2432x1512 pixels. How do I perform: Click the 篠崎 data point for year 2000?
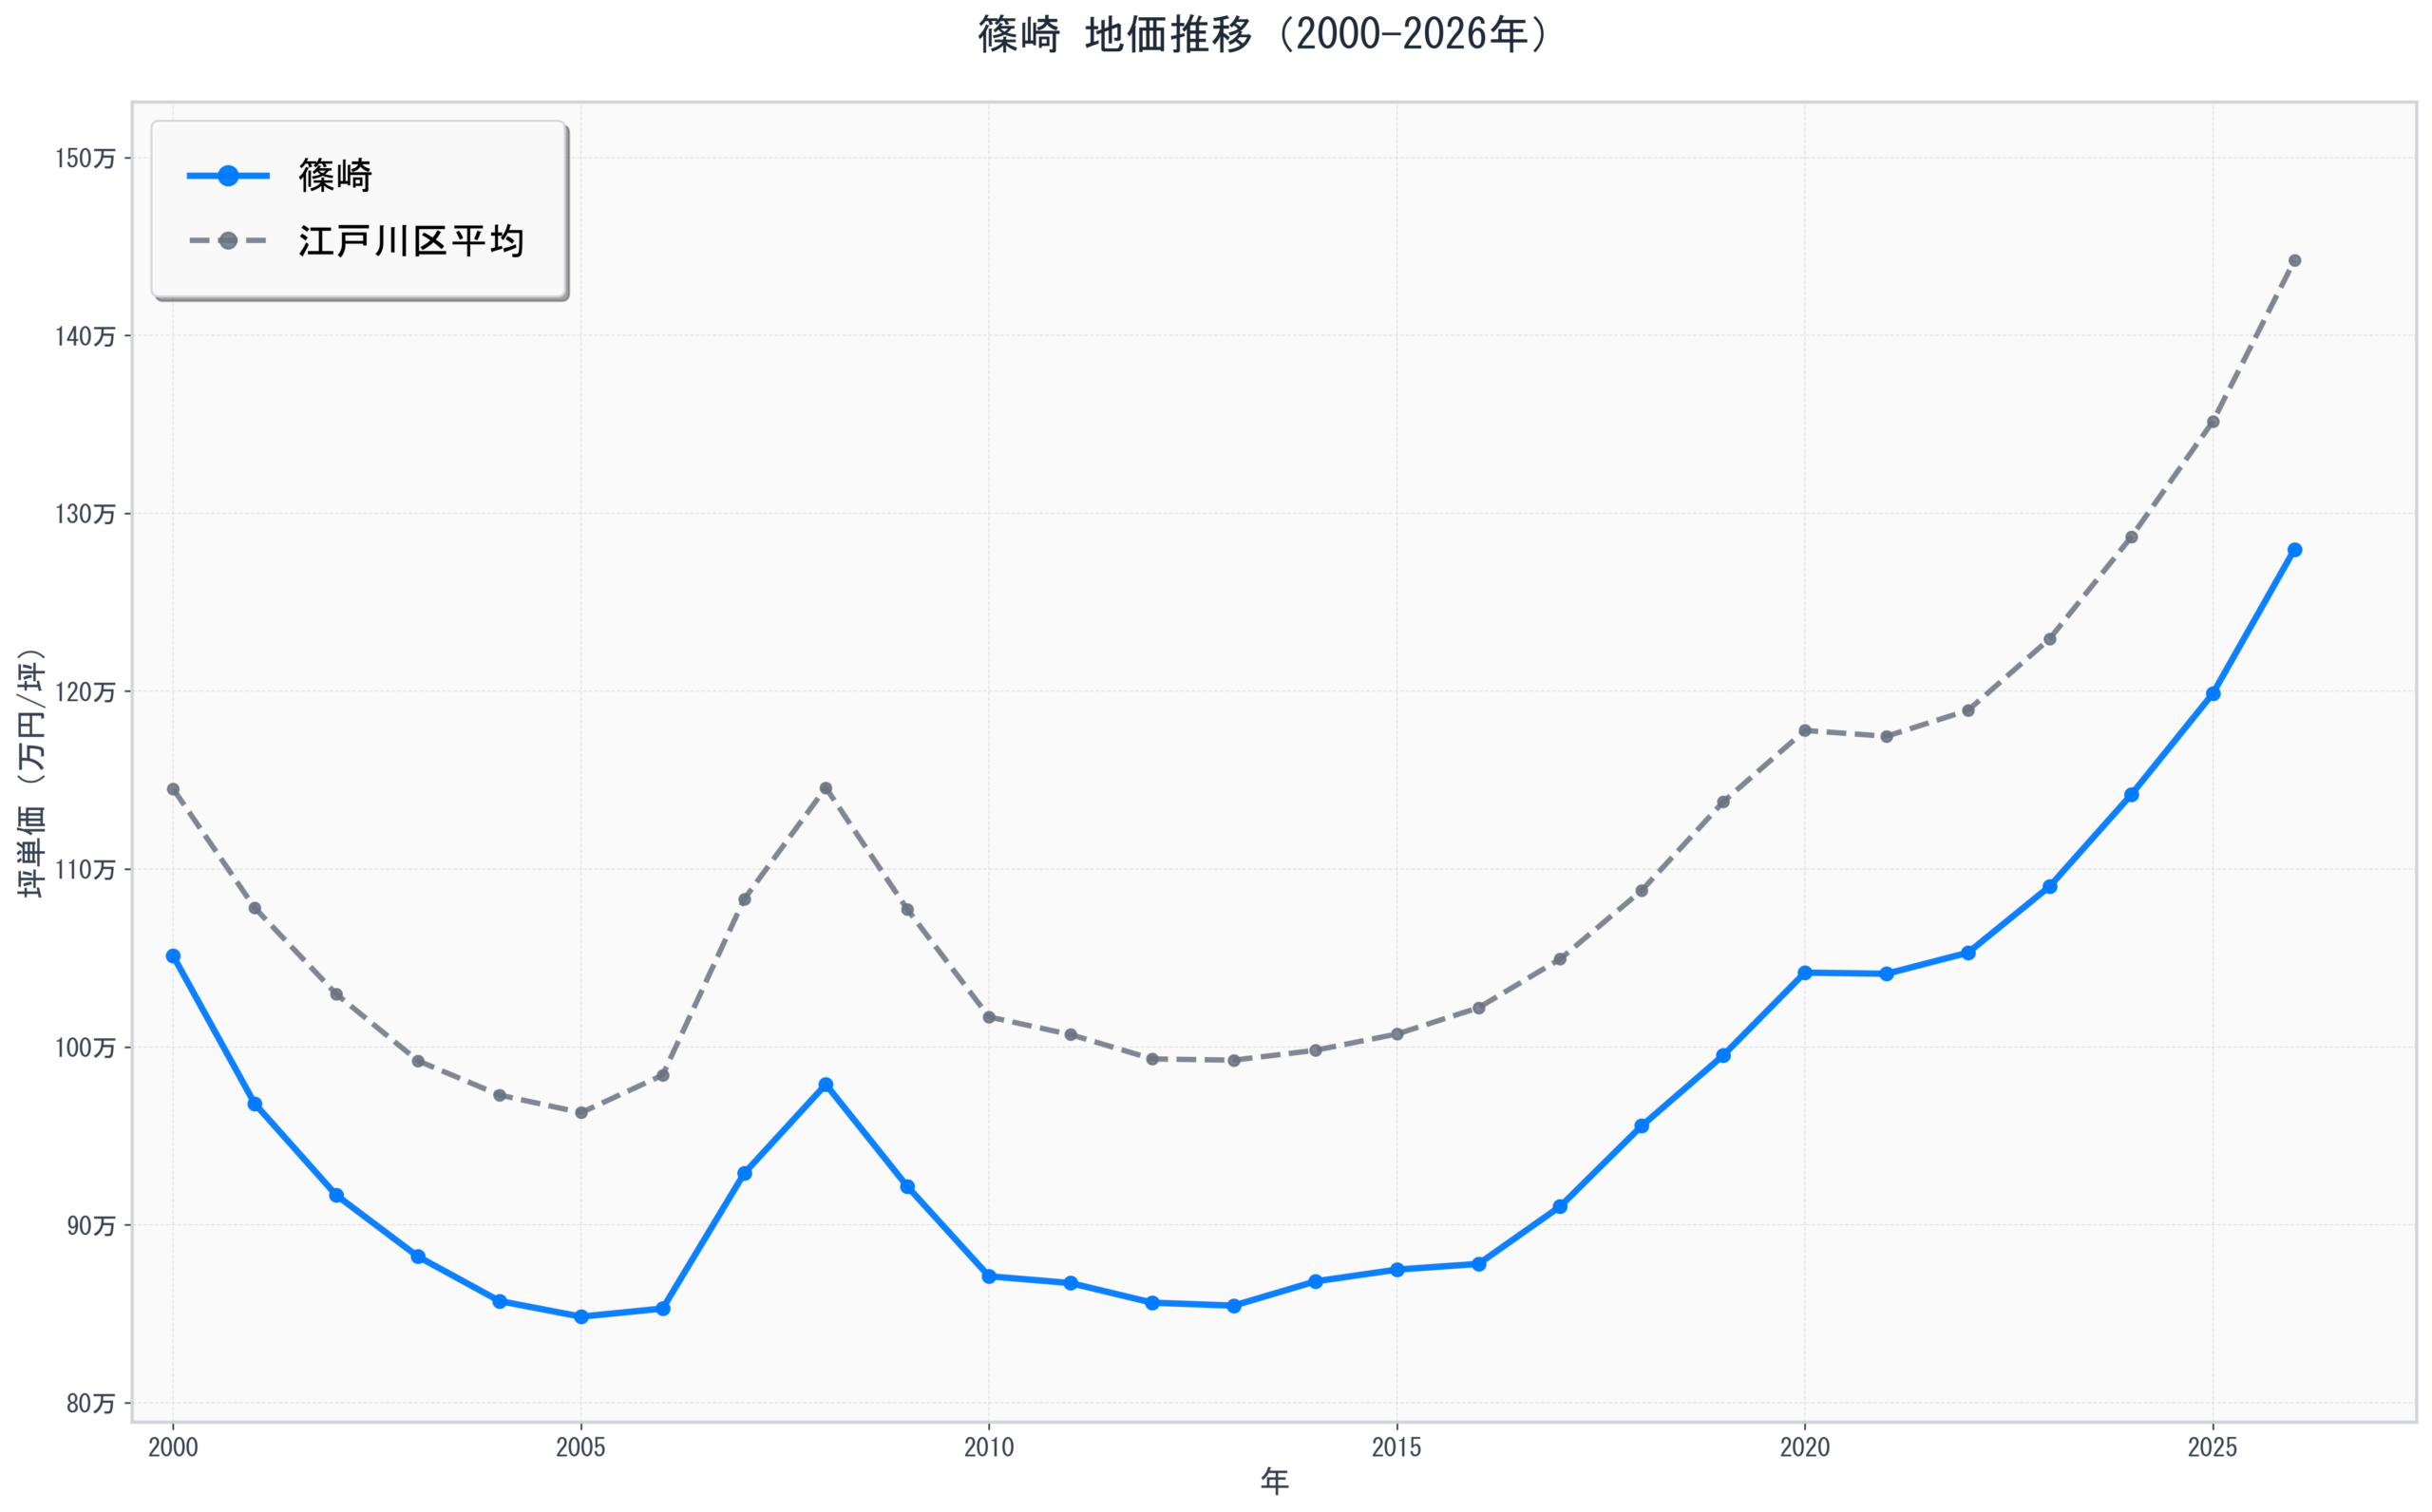173,956
